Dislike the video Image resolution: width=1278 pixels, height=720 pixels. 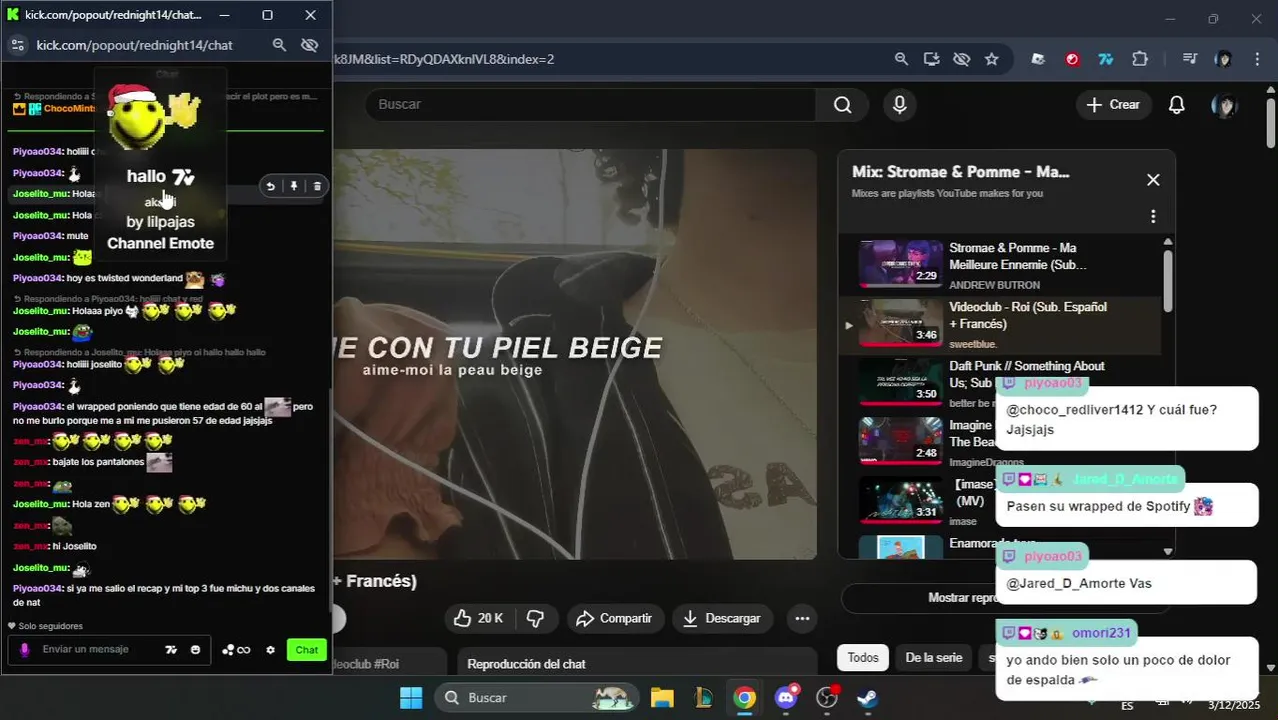click(x=536, y=619)
